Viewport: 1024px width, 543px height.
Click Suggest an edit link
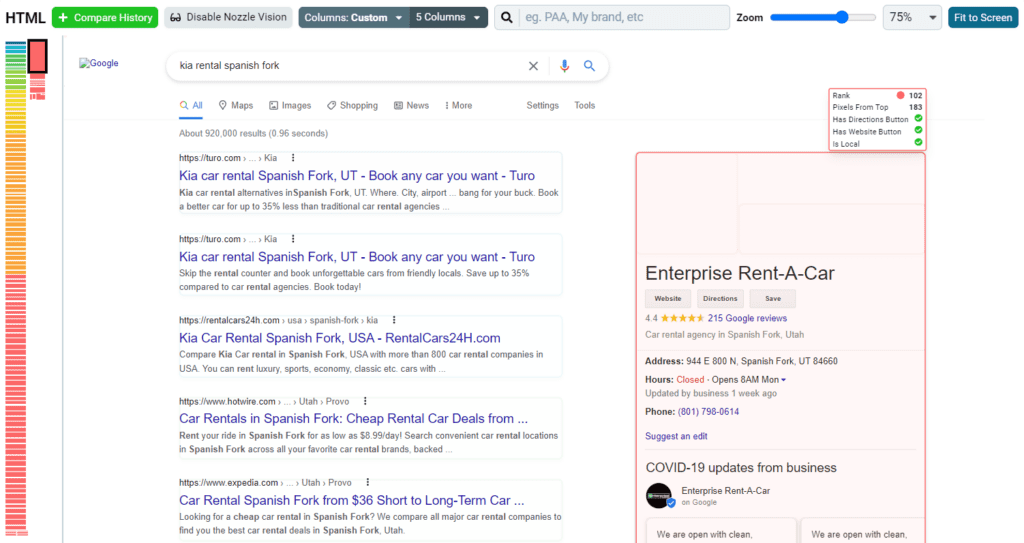[676, 436]
